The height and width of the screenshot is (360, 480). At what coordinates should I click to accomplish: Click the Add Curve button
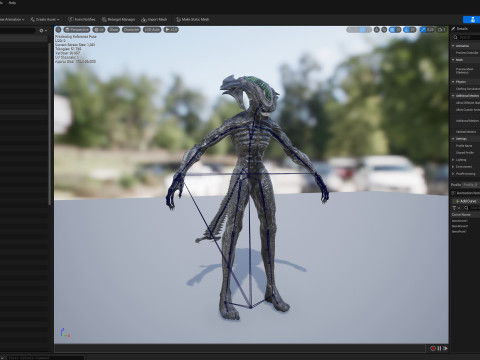point(466,201)
